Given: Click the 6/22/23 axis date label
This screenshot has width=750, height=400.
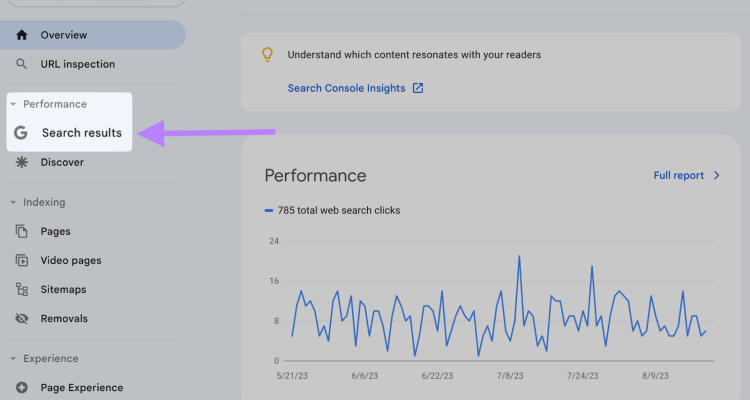Looking at the screenshot, I should coord(437,376).
